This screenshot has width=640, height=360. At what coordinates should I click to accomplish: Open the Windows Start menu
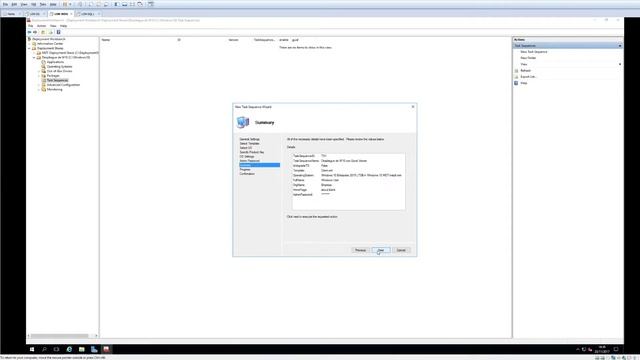coord(32,349)
